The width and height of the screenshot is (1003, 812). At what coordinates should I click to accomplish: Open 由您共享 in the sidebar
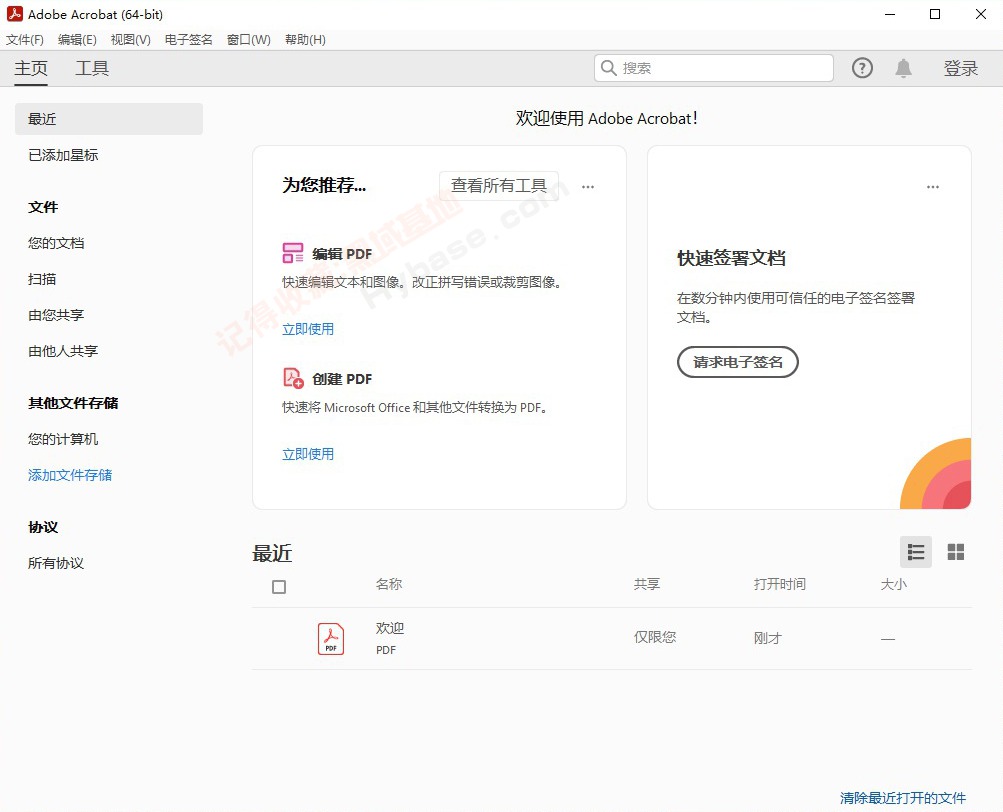tap(56, 315)
